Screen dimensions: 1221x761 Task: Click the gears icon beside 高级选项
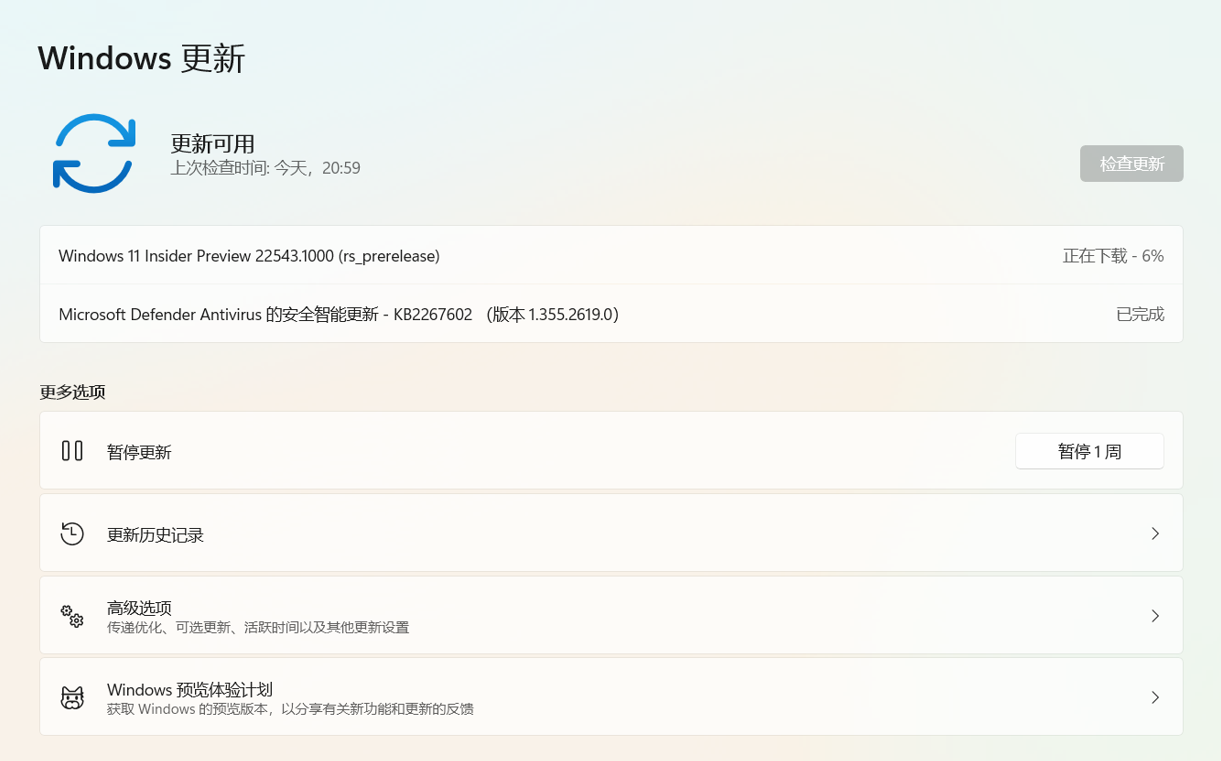point(72,616)
